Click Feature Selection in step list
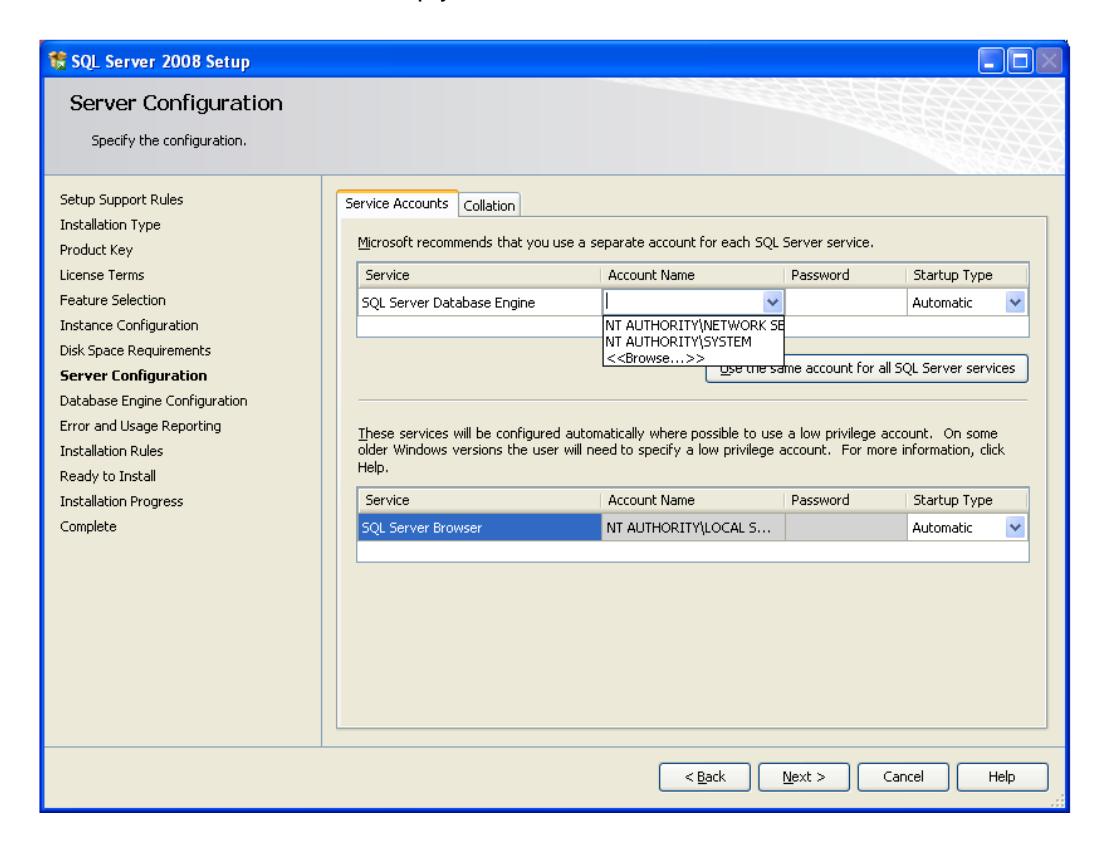This screenshot has width=1108, height=852. click(x=112, y=300)
